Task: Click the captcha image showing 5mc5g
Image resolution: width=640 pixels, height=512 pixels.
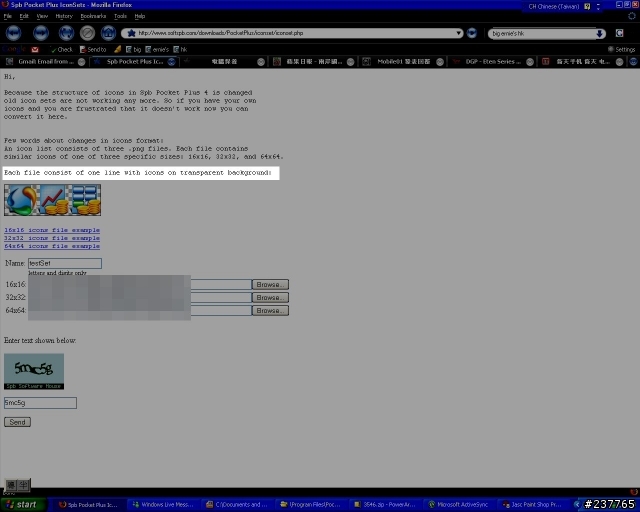Action: [x=34, y=372]
